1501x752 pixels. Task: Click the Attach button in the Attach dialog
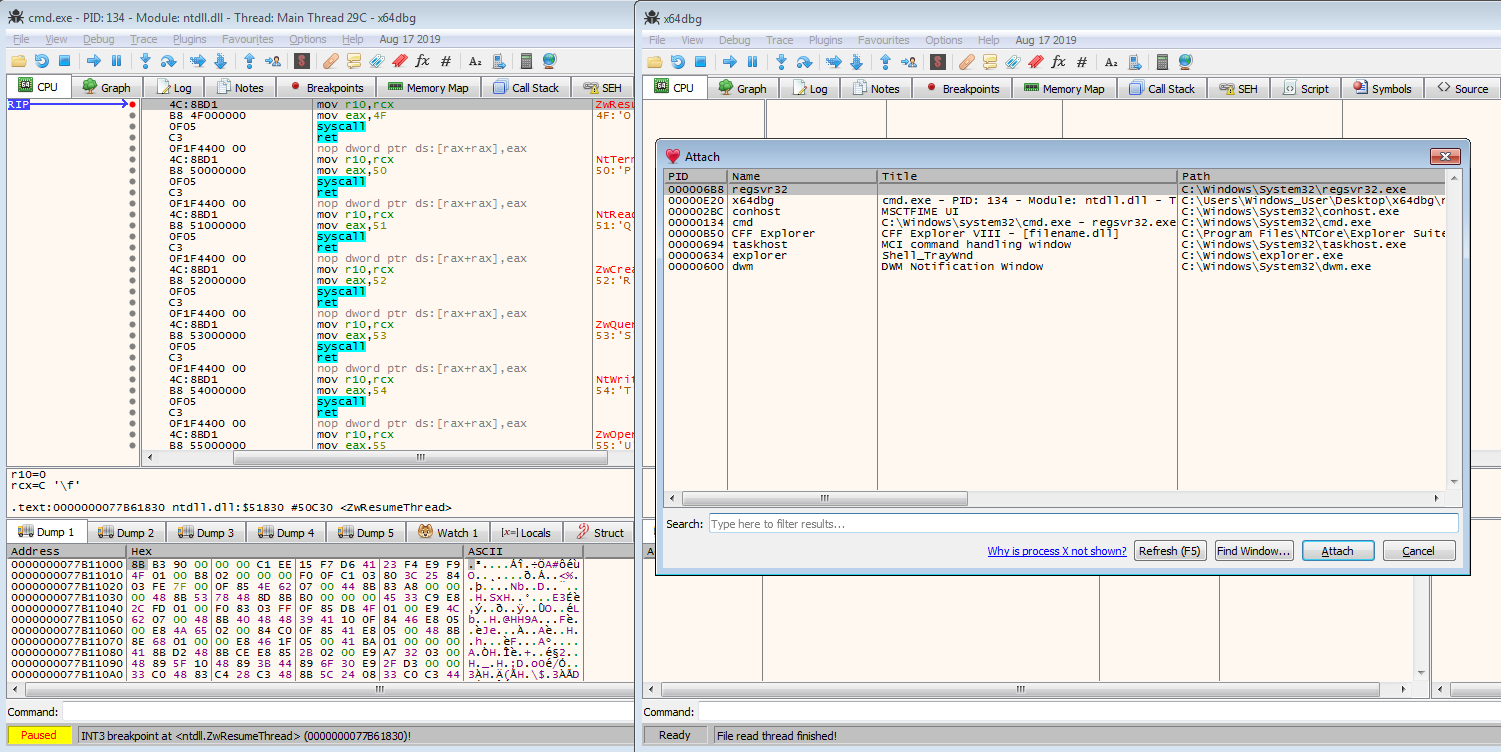click(1336, 551)
